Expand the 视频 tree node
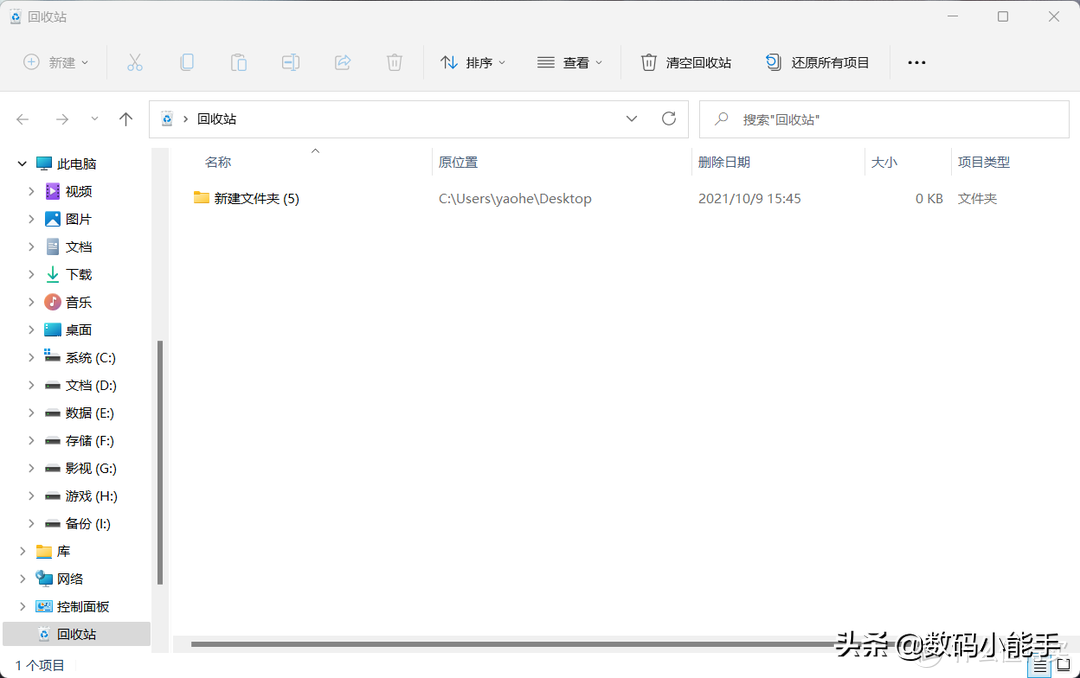 (31, 191)
